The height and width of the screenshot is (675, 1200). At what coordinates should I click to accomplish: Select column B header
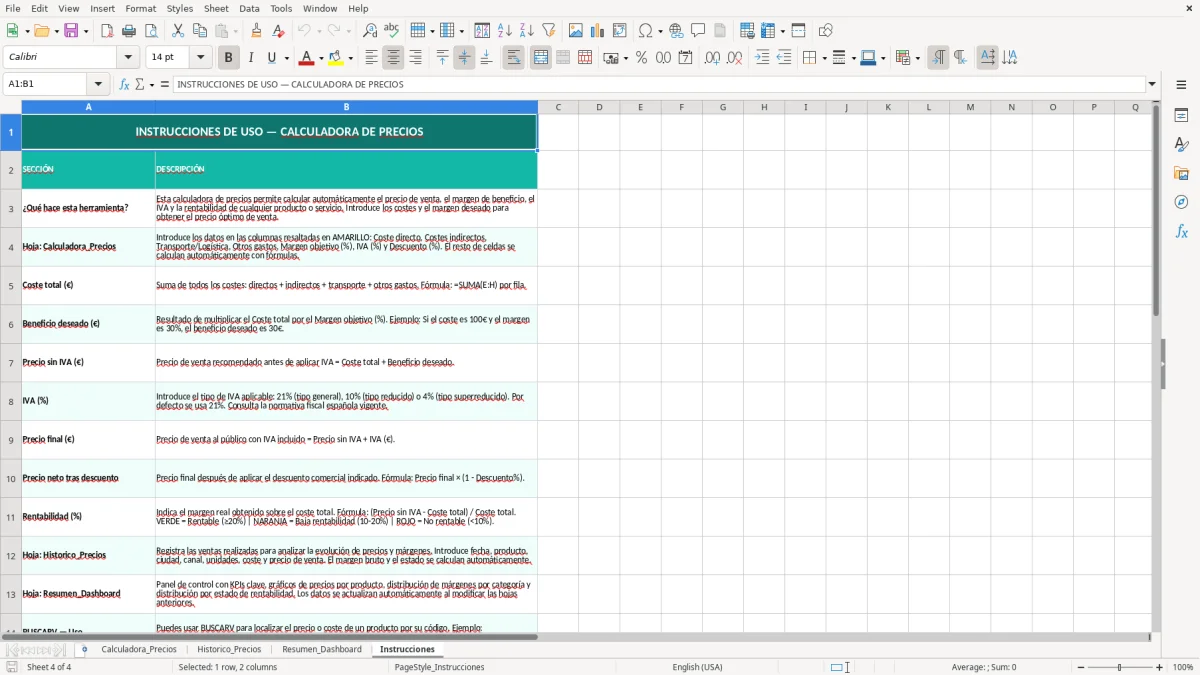pyautogui.click(x=346, y=107)
